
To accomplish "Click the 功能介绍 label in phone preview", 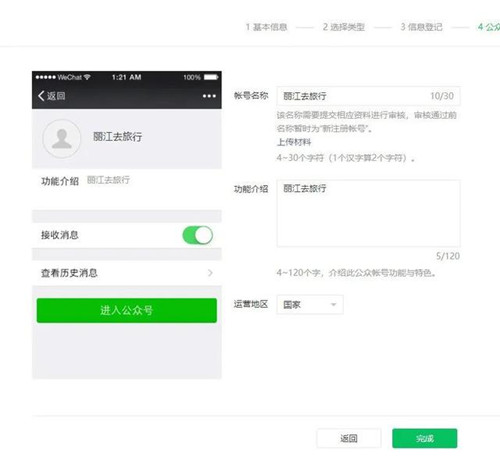I will point(60,181).
